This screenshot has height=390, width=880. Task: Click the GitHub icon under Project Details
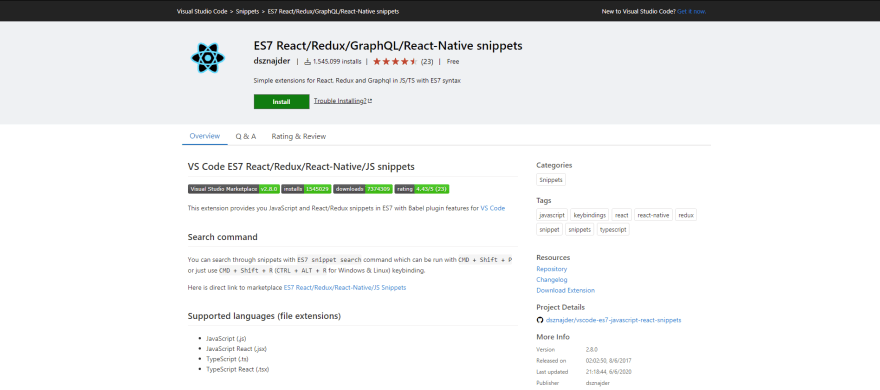540,320
